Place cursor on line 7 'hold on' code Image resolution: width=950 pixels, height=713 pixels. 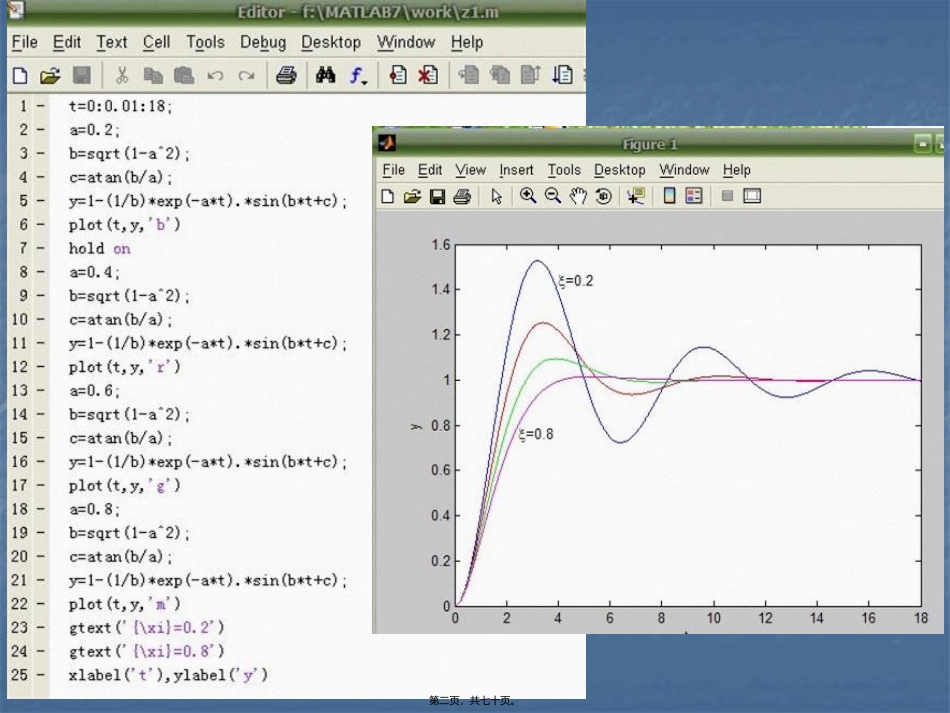point(99,248)
